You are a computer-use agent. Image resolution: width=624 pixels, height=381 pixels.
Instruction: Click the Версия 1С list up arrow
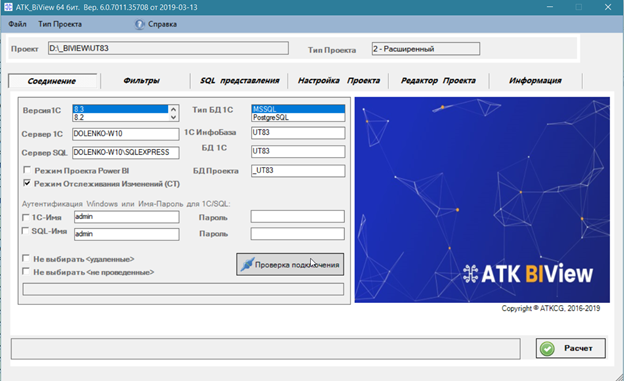coord(174,109)
